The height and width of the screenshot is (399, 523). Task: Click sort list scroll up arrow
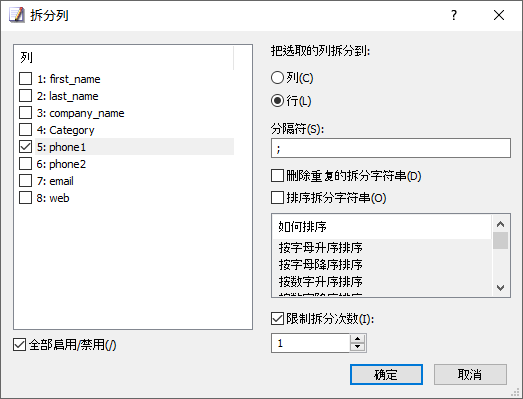[x=500, y=224]
